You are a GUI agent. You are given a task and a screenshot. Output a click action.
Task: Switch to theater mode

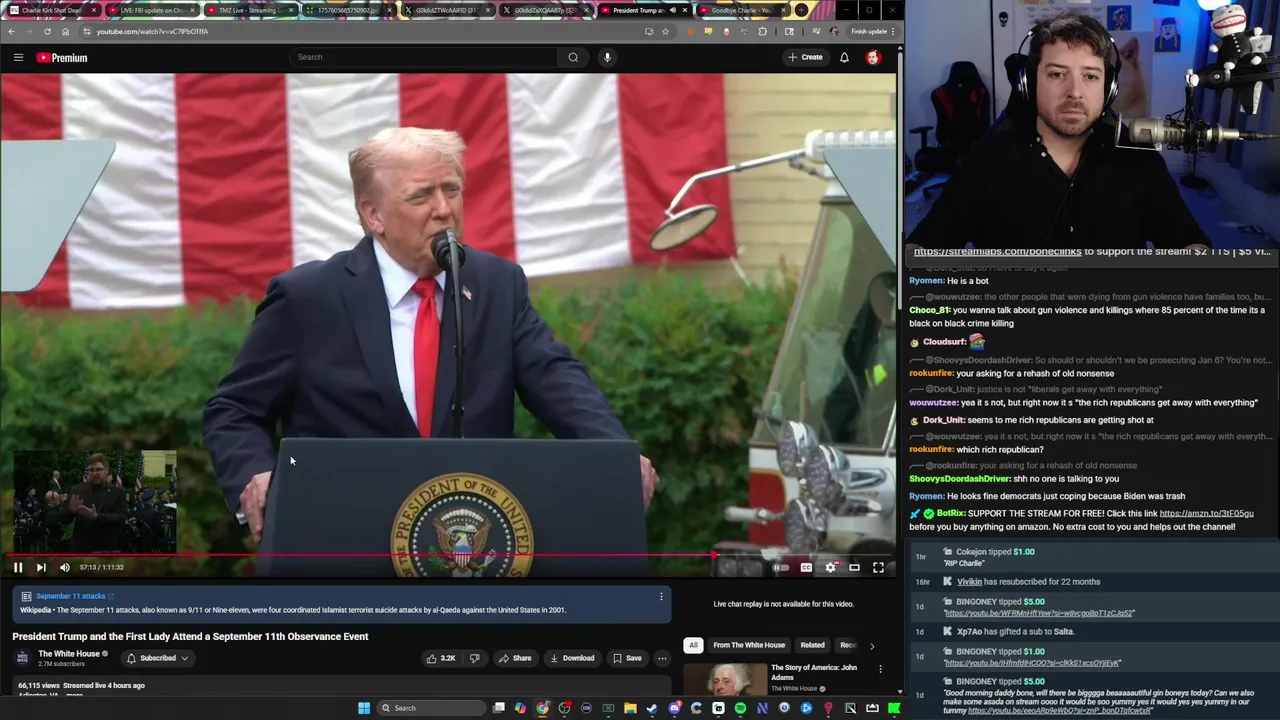[x=854, y=567]
